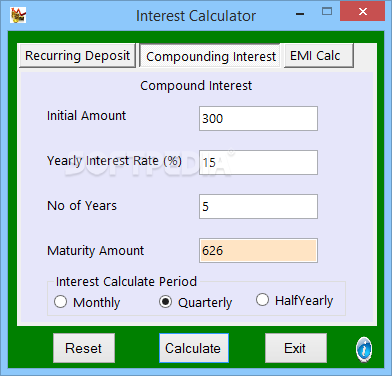Click the No of Years label
Screen dimensions: 392x376
82,206
